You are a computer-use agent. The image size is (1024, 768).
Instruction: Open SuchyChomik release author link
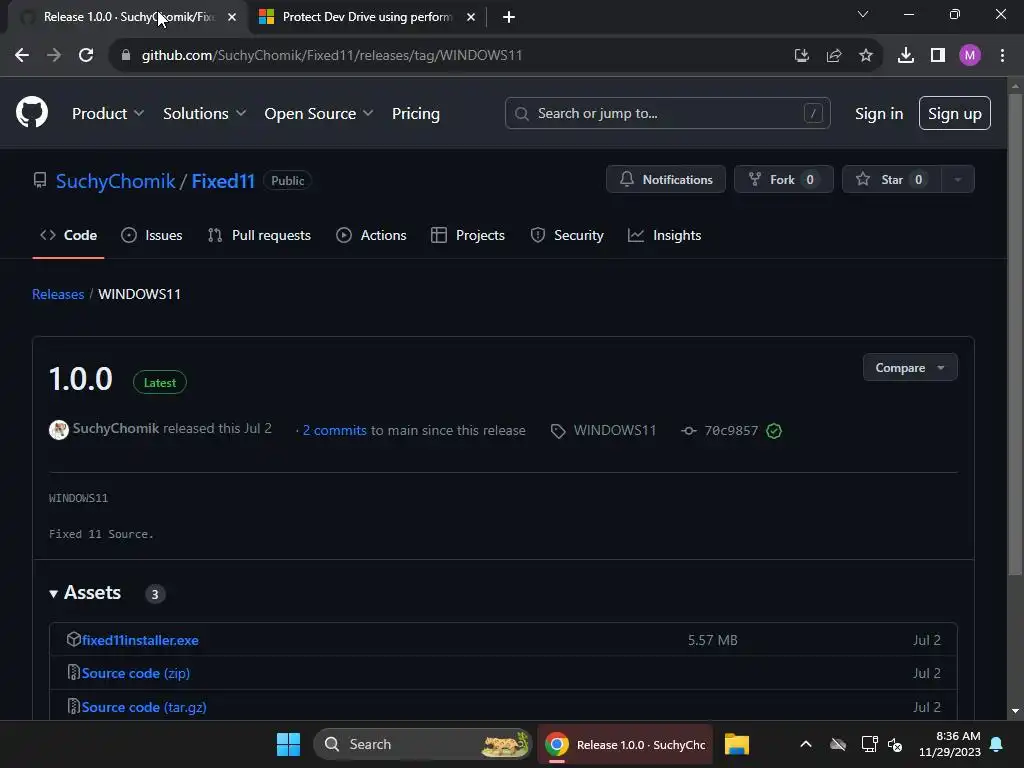pos(116,428)
